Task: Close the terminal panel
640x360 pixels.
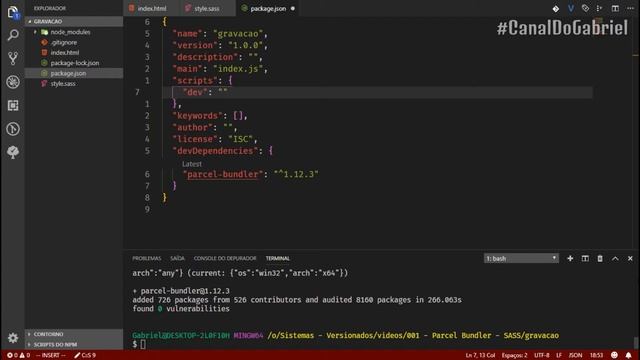Action: tap(630, 258)
